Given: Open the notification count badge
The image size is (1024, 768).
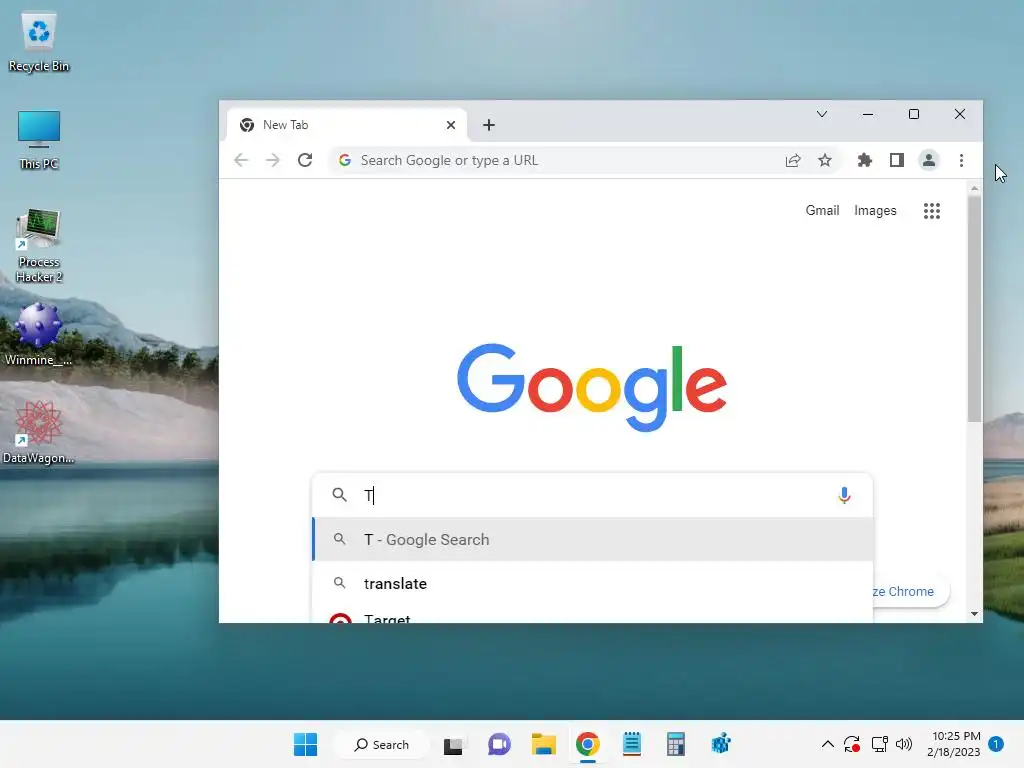Looking at the screenshot, I should 995,744.
